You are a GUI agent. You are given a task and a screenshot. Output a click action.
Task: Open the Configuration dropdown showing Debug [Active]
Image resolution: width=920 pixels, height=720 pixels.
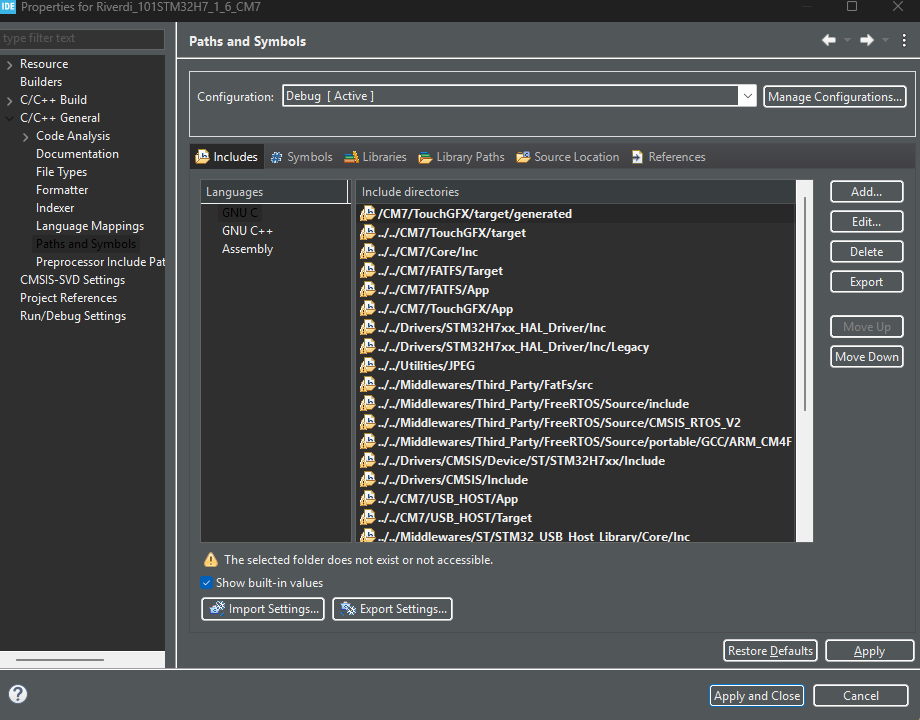[747, 96]
